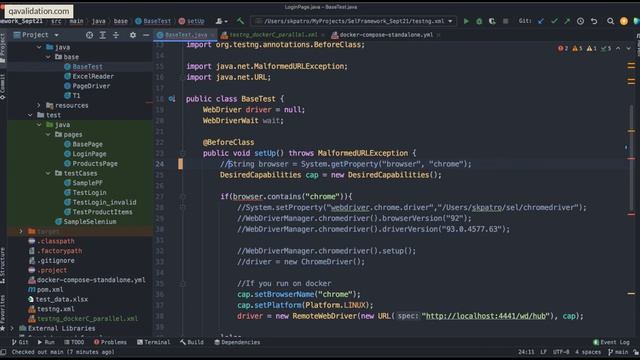Push commits with the Git arrow icon
The image size is (640, 360).
pos(567,21)
